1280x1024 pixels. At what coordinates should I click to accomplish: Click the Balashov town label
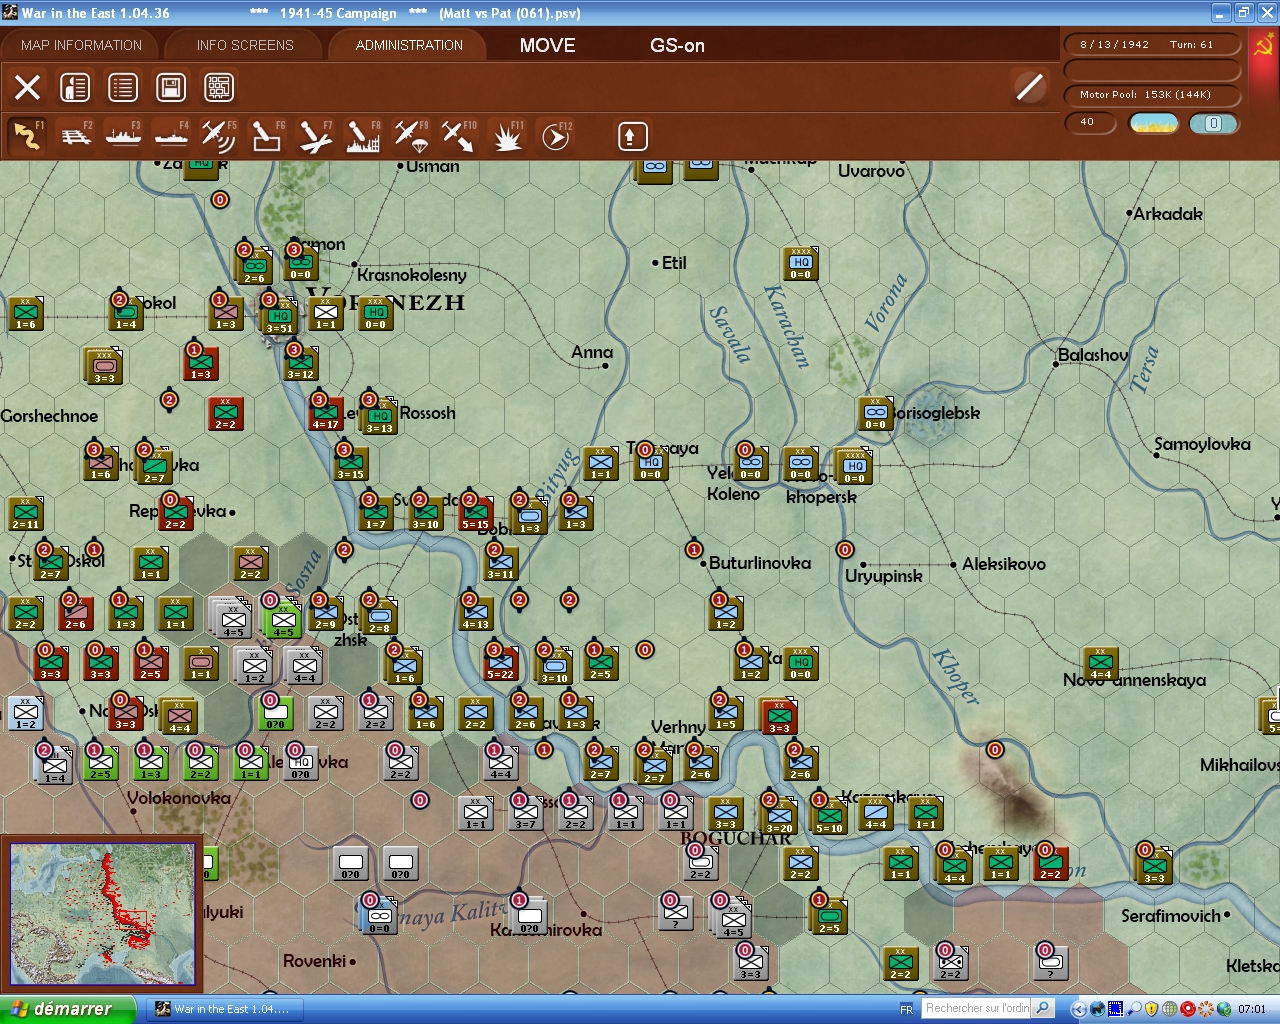[1093, 355]
